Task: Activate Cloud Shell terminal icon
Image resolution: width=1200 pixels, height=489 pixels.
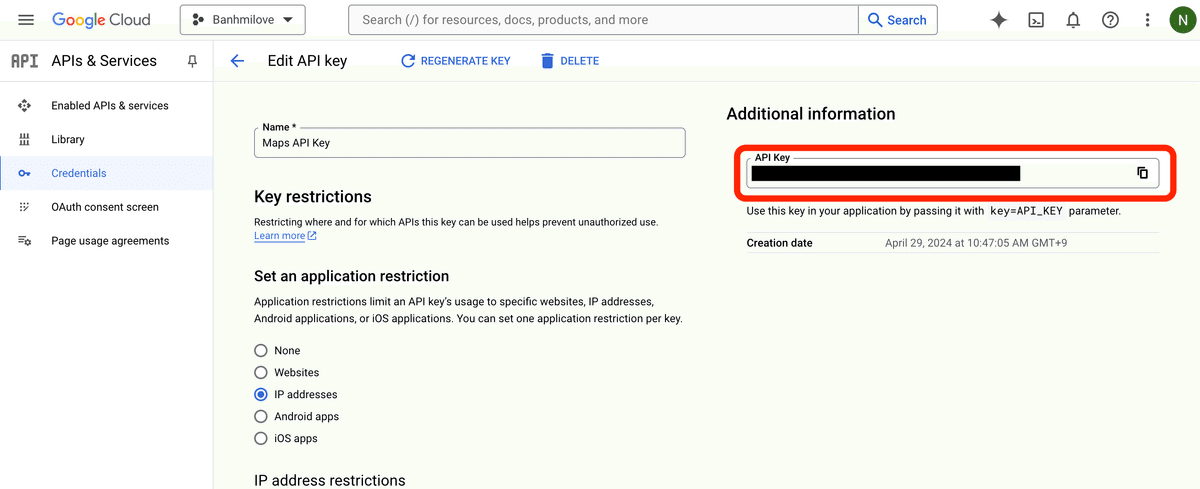Action: click(x=1037, y=20)
